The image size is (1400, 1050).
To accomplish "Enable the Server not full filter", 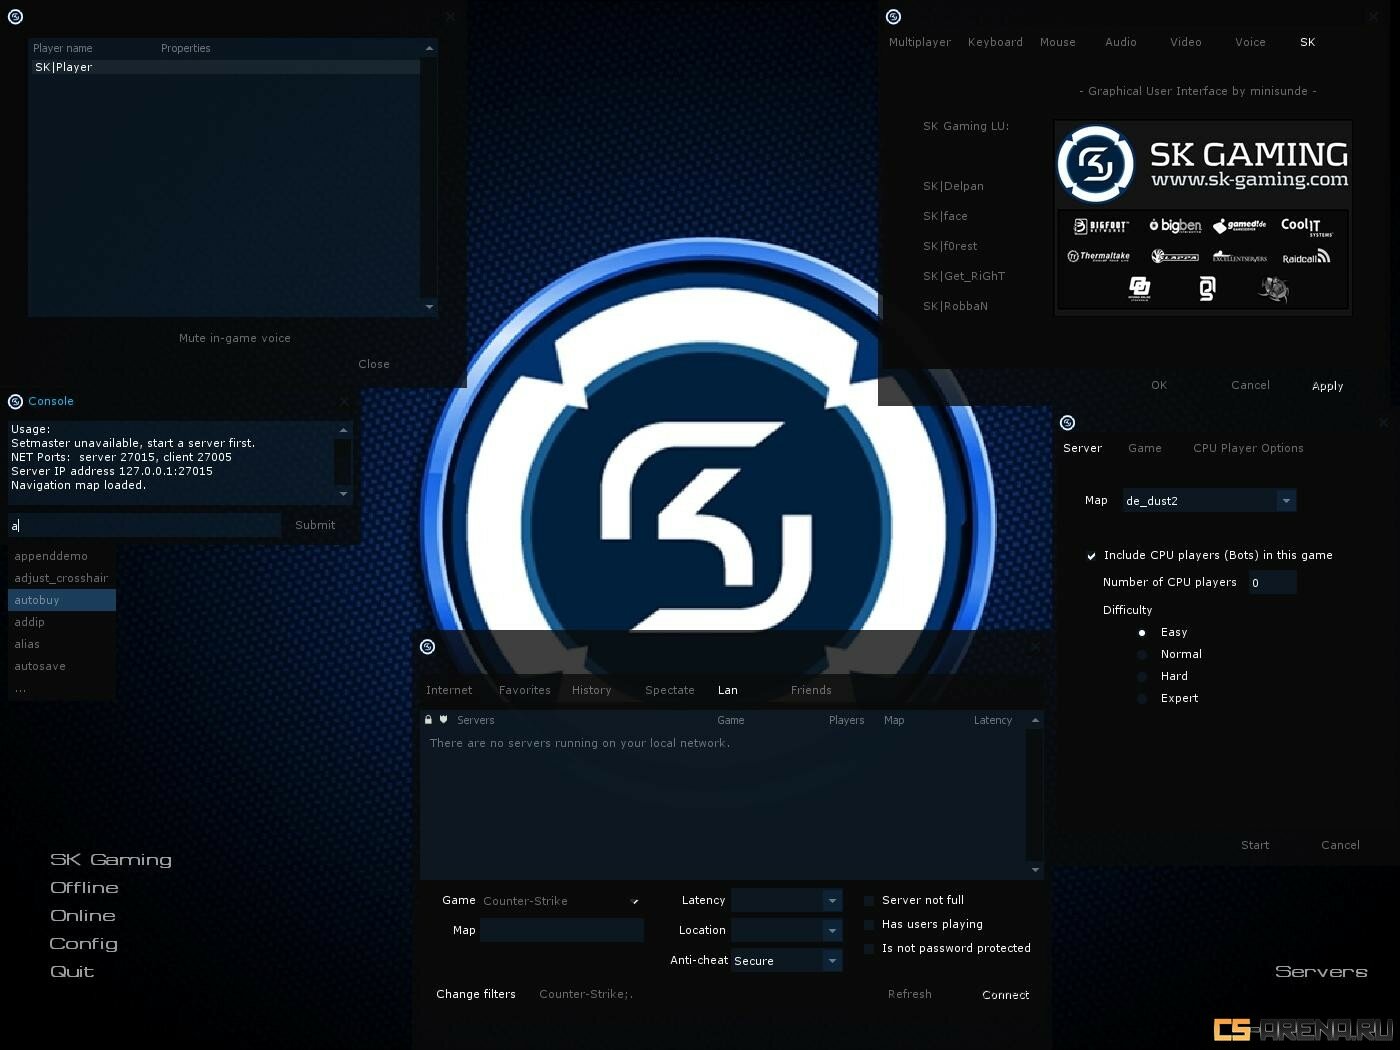I will [869, 901].
